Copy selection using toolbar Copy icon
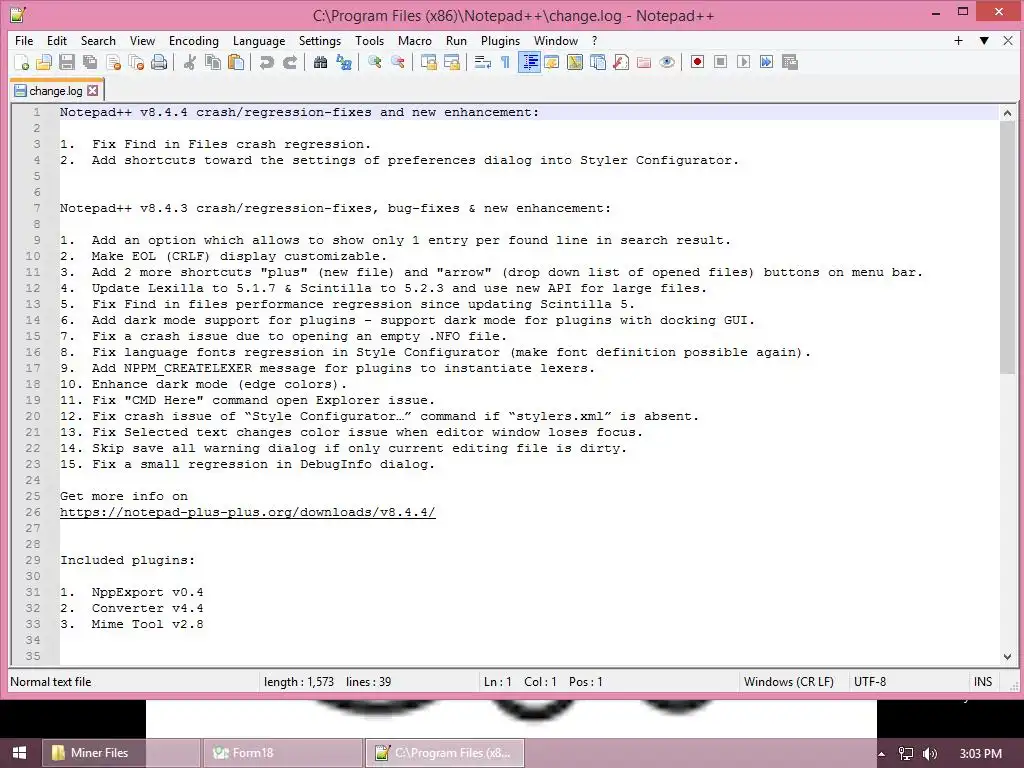The height and width of the screenshot is (768, 1024). [213, 62]
